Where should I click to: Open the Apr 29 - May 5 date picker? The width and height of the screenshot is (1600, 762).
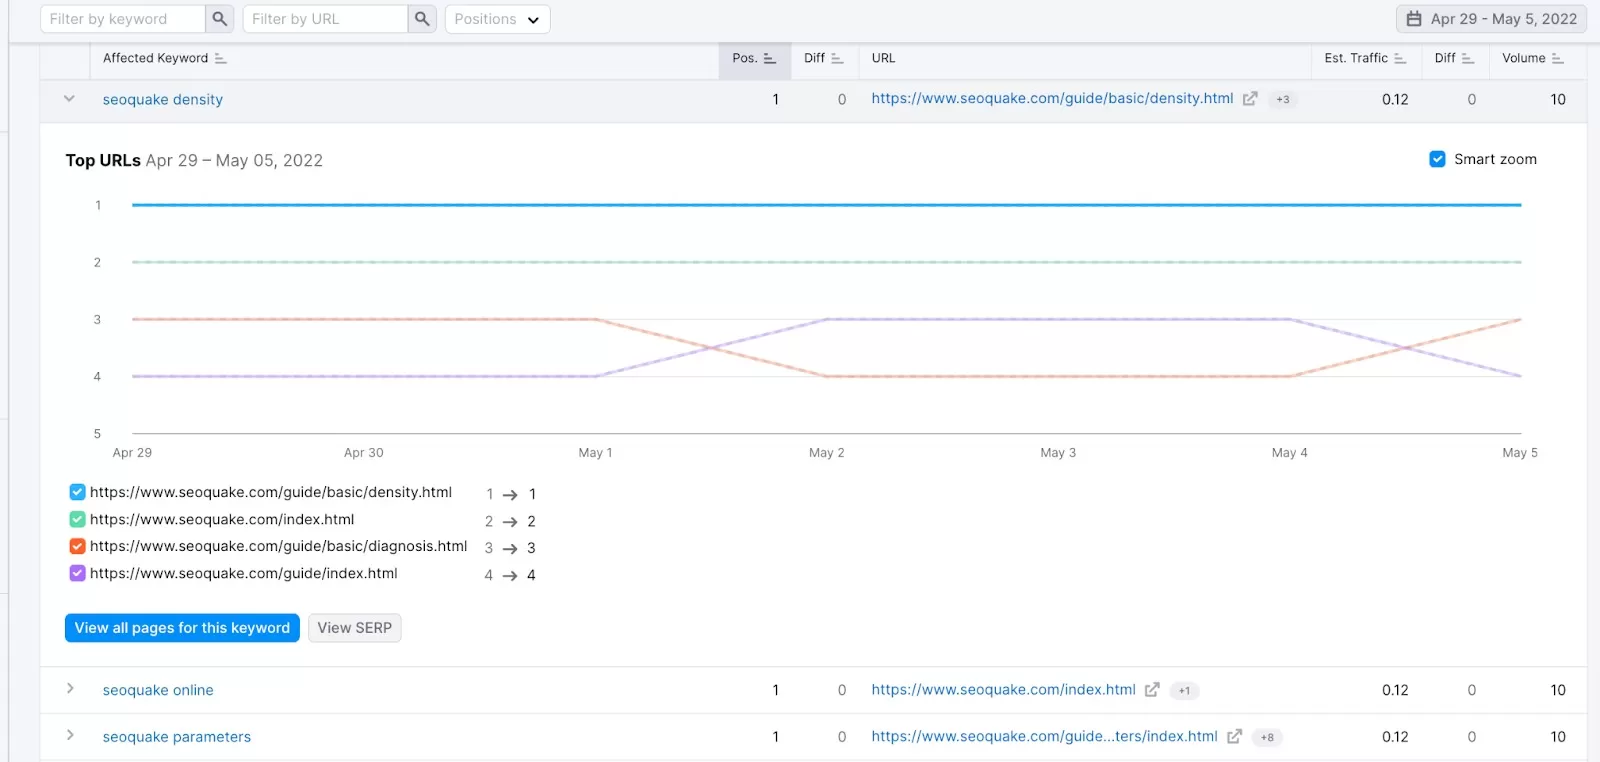(x=1491, y=19)
